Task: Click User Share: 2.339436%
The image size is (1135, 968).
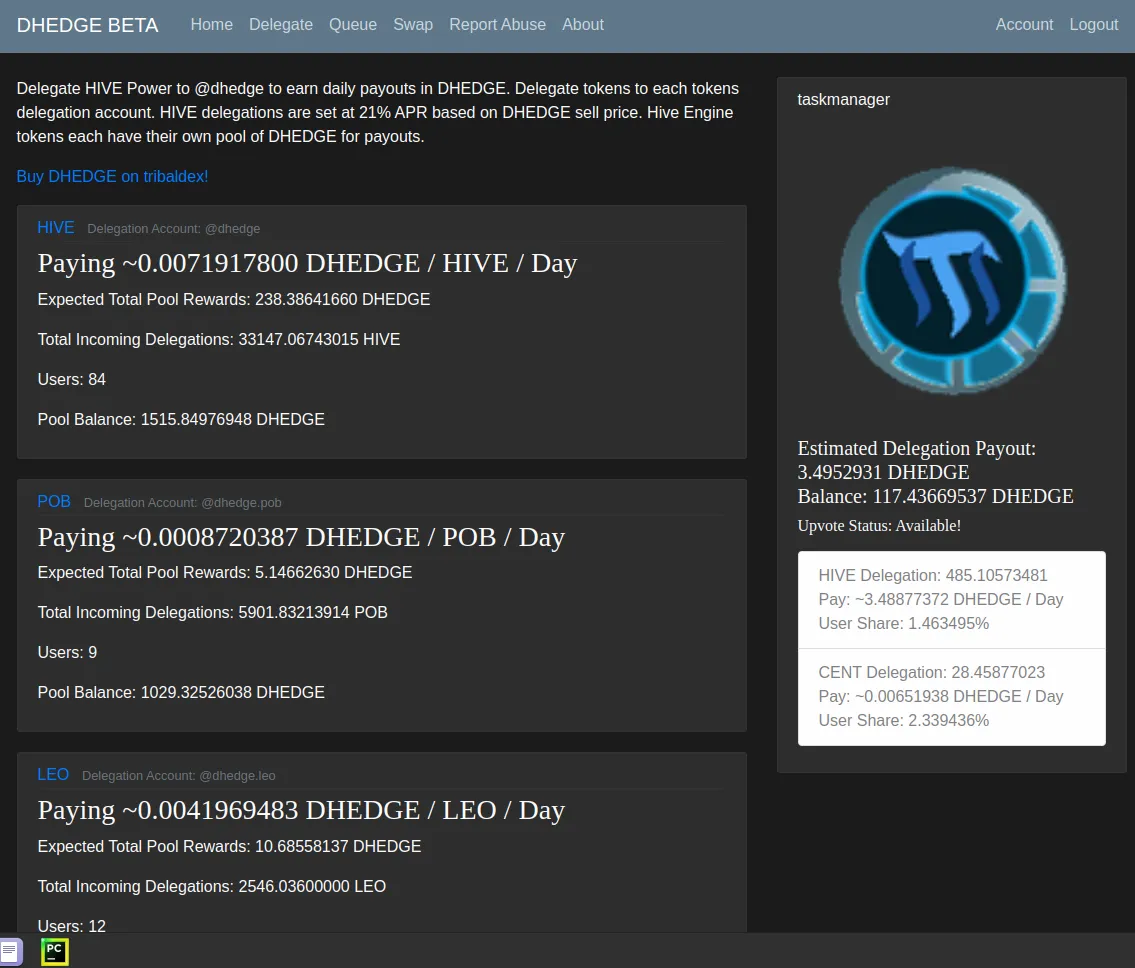Action: 904,720
